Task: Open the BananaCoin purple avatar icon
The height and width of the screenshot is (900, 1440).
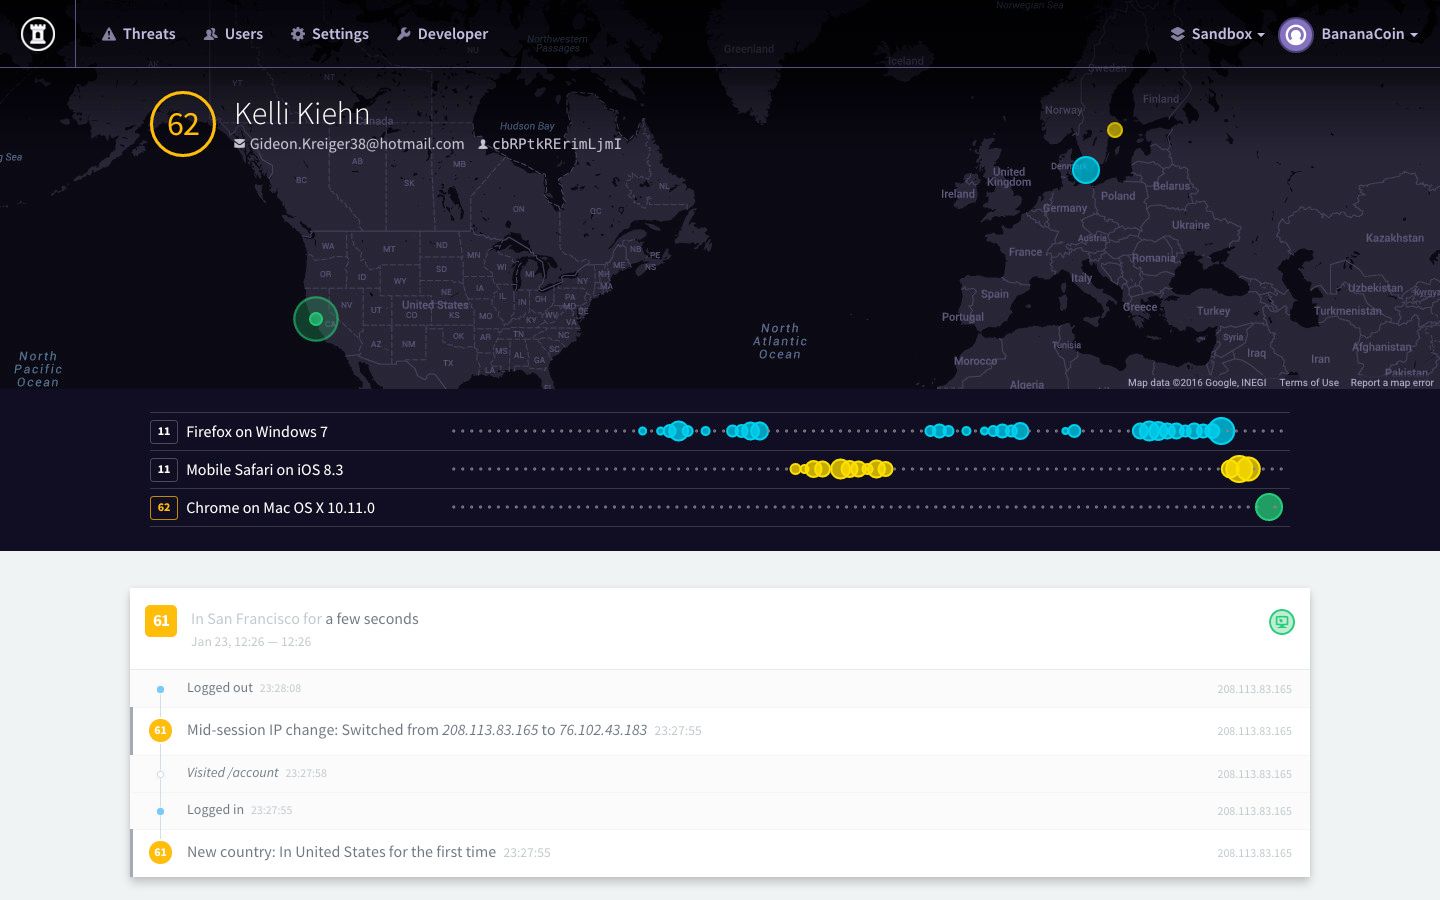Action: [x=1296, y=34]
